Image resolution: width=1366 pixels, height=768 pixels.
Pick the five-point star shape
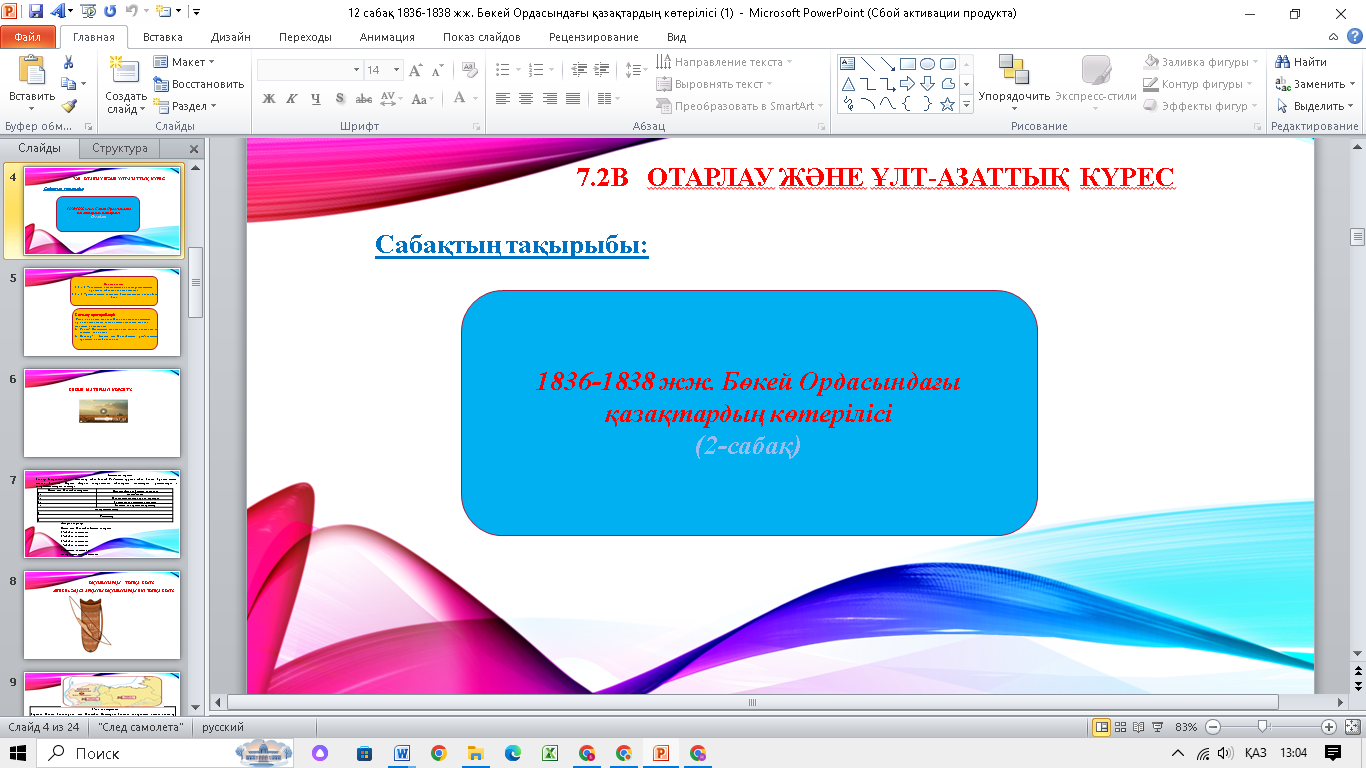pyautogui.click(x=946, y=103)
